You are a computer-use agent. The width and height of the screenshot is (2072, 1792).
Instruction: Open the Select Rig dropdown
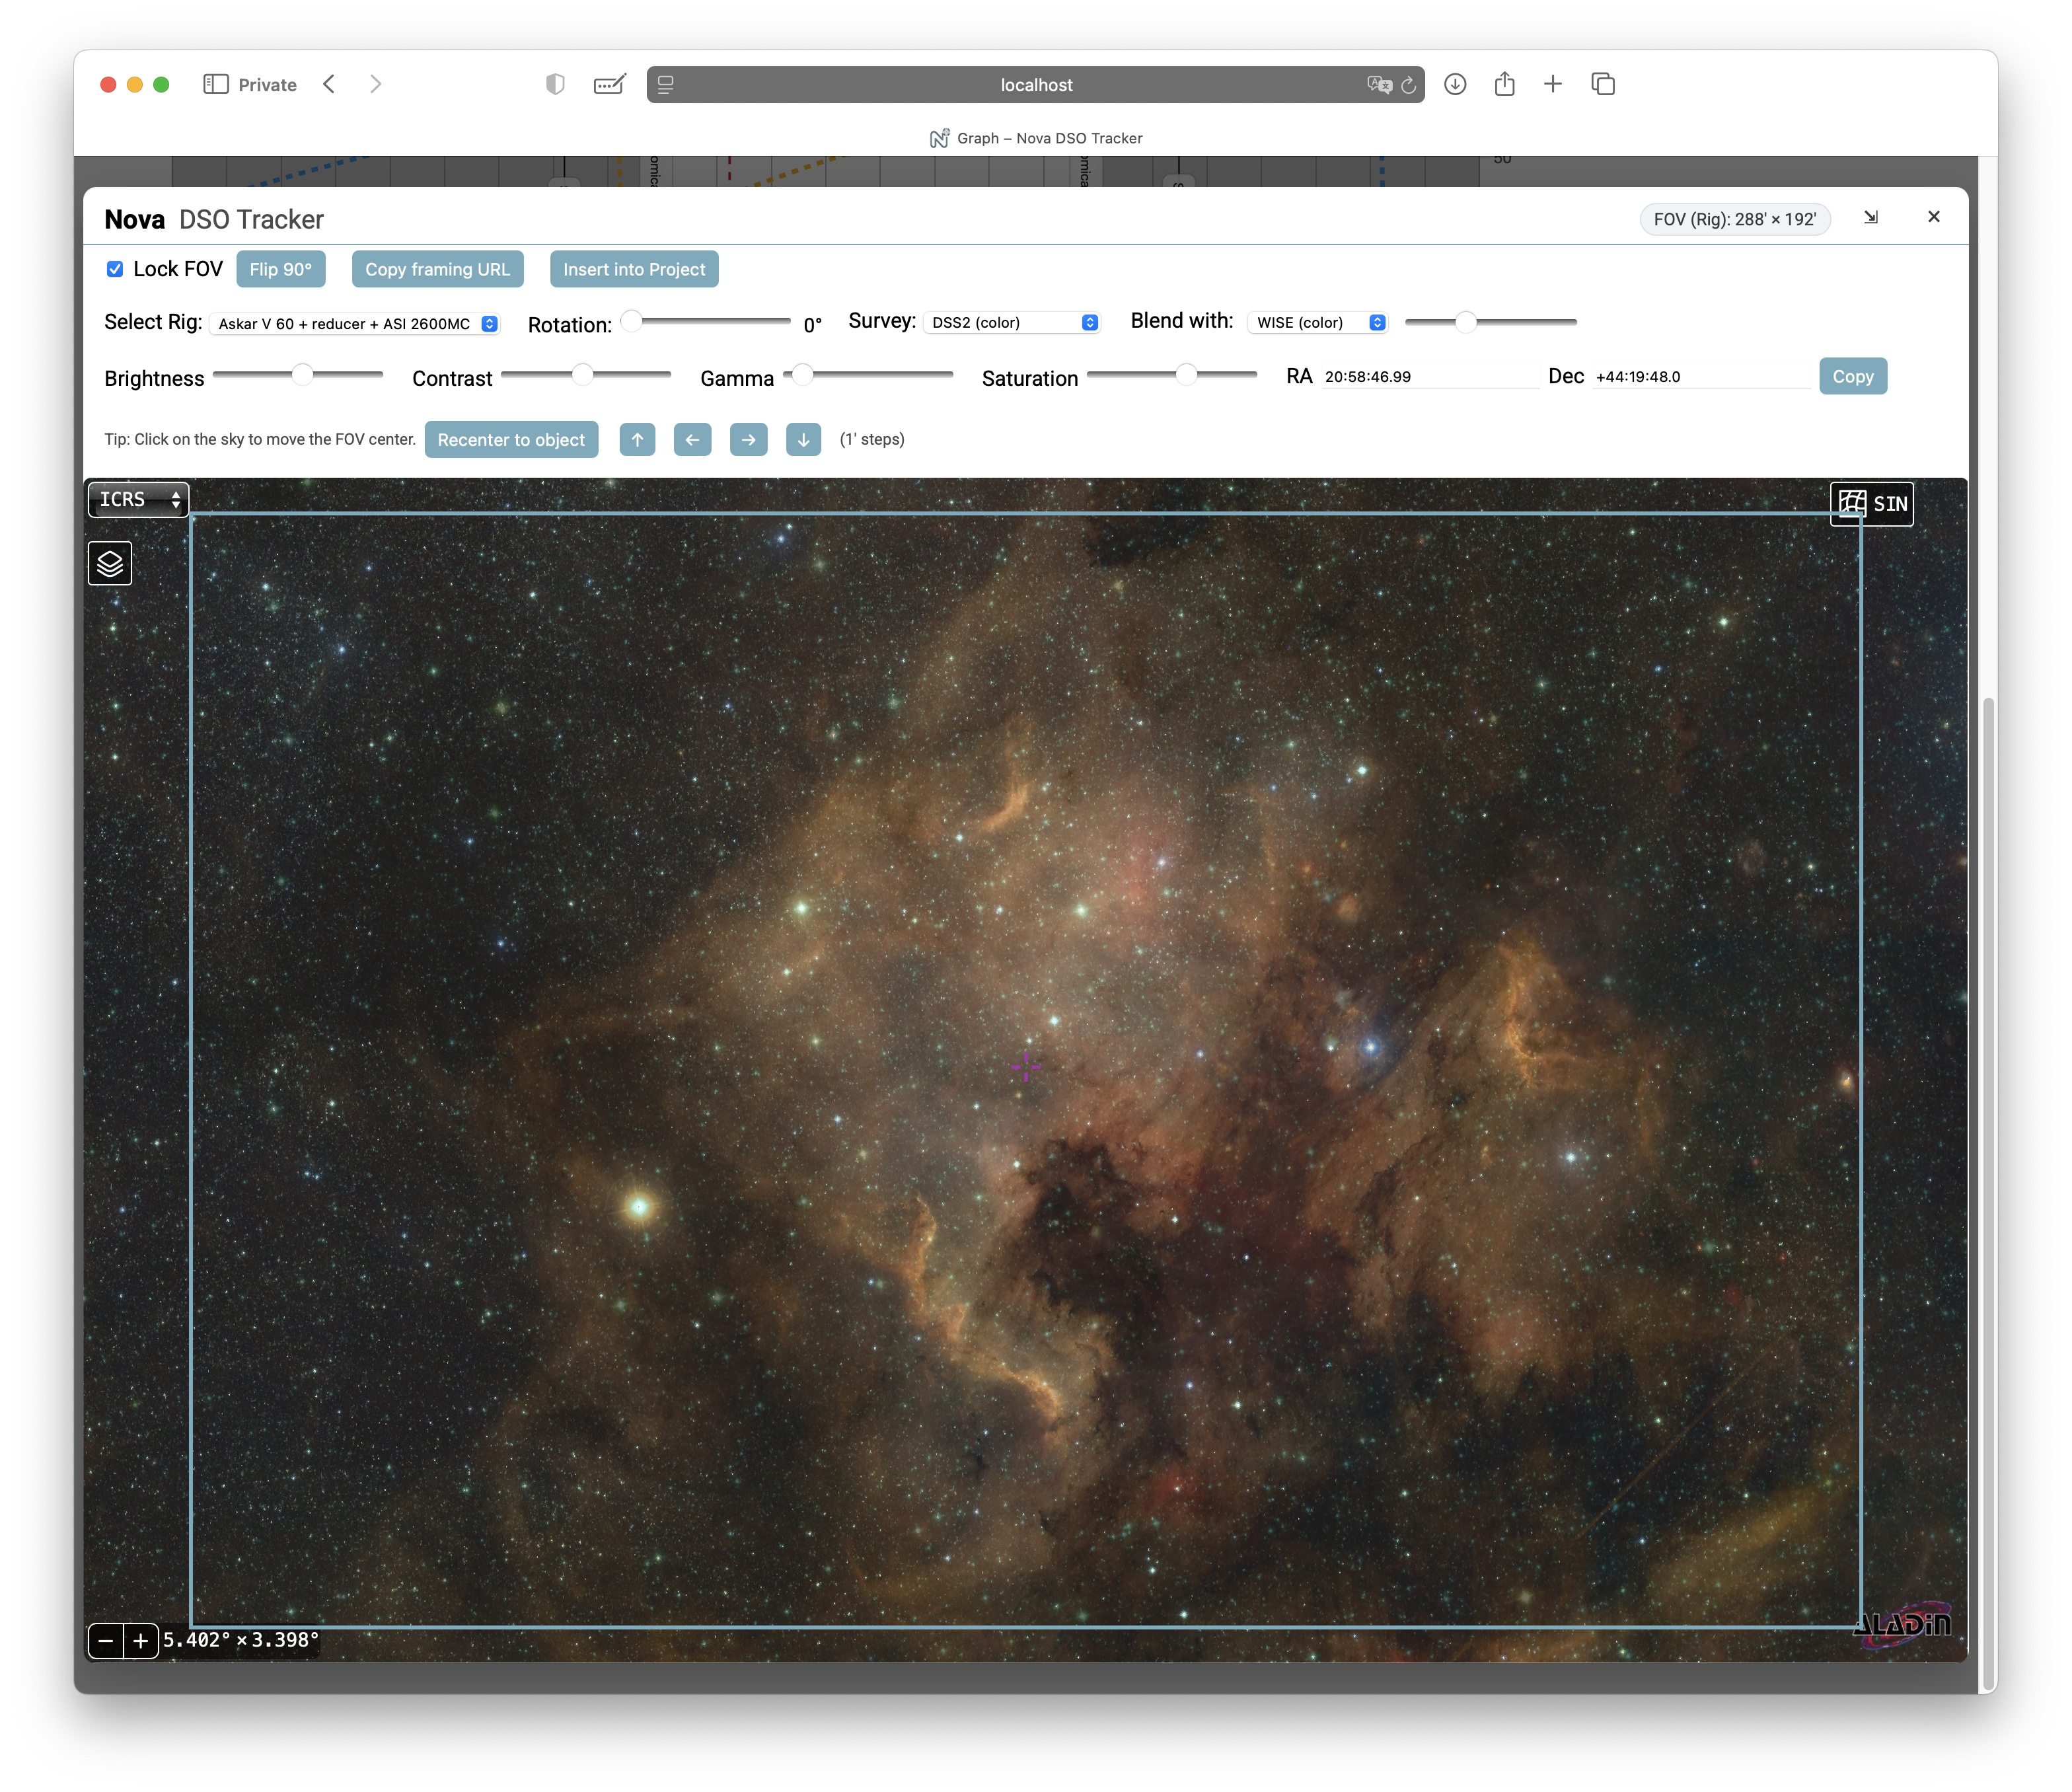tap(355, 324)
